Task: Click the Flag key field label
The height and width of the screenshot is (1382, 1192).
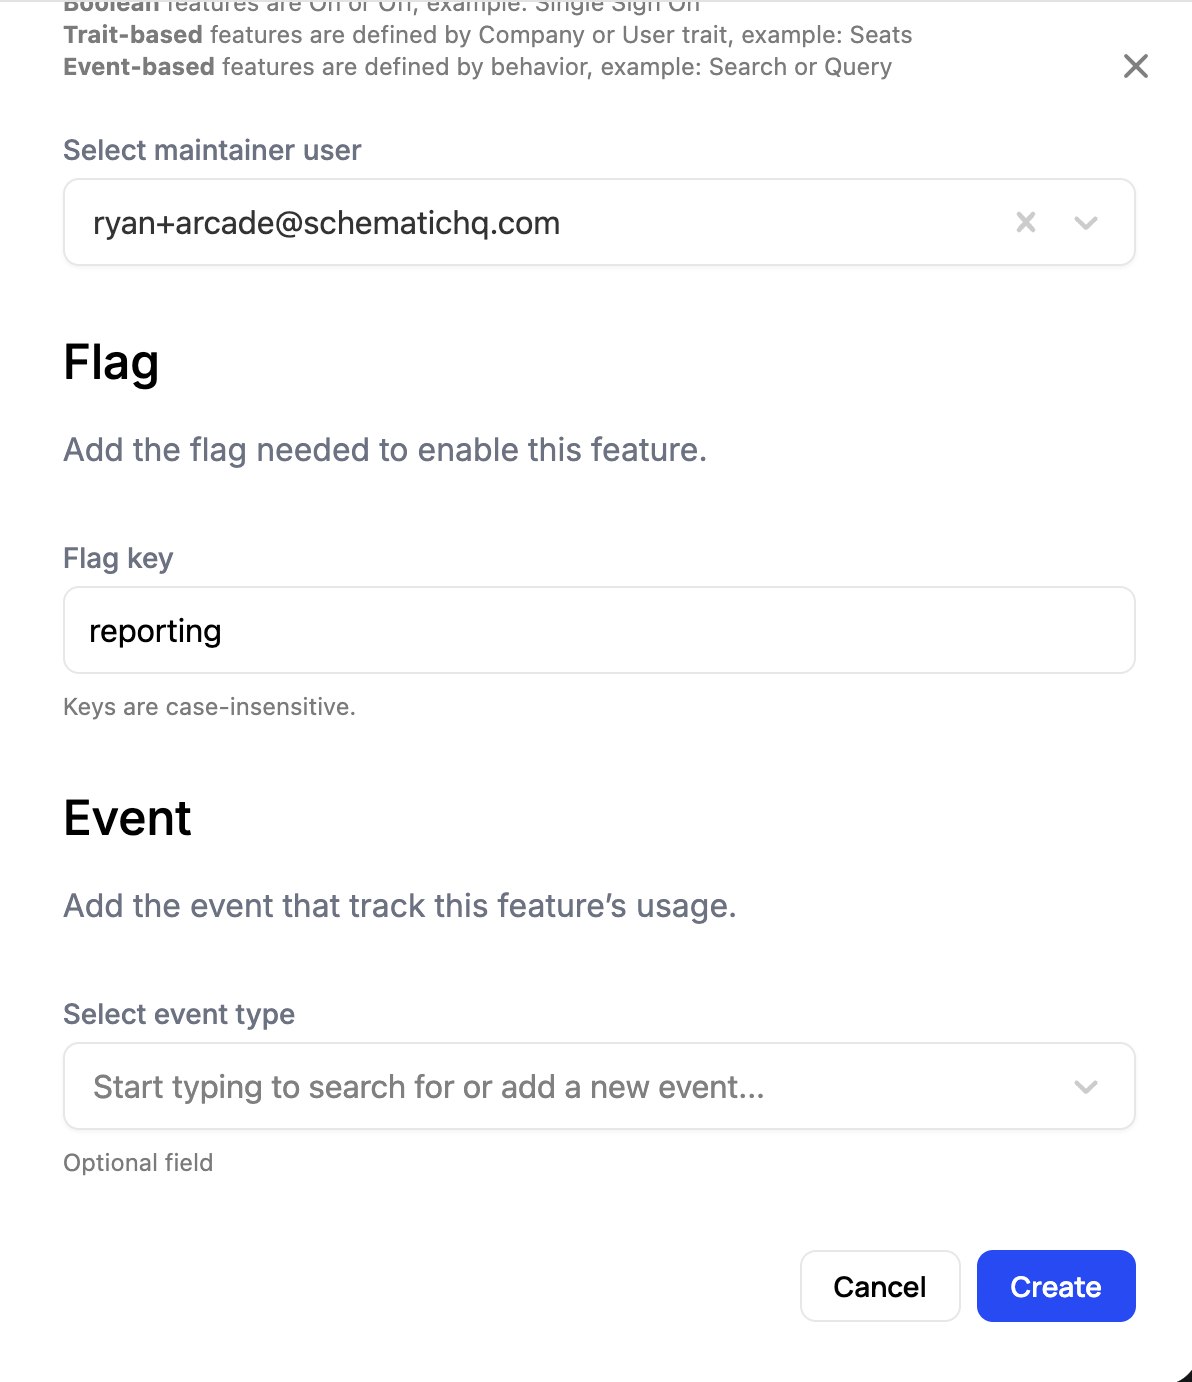Action: click(118, 558)
